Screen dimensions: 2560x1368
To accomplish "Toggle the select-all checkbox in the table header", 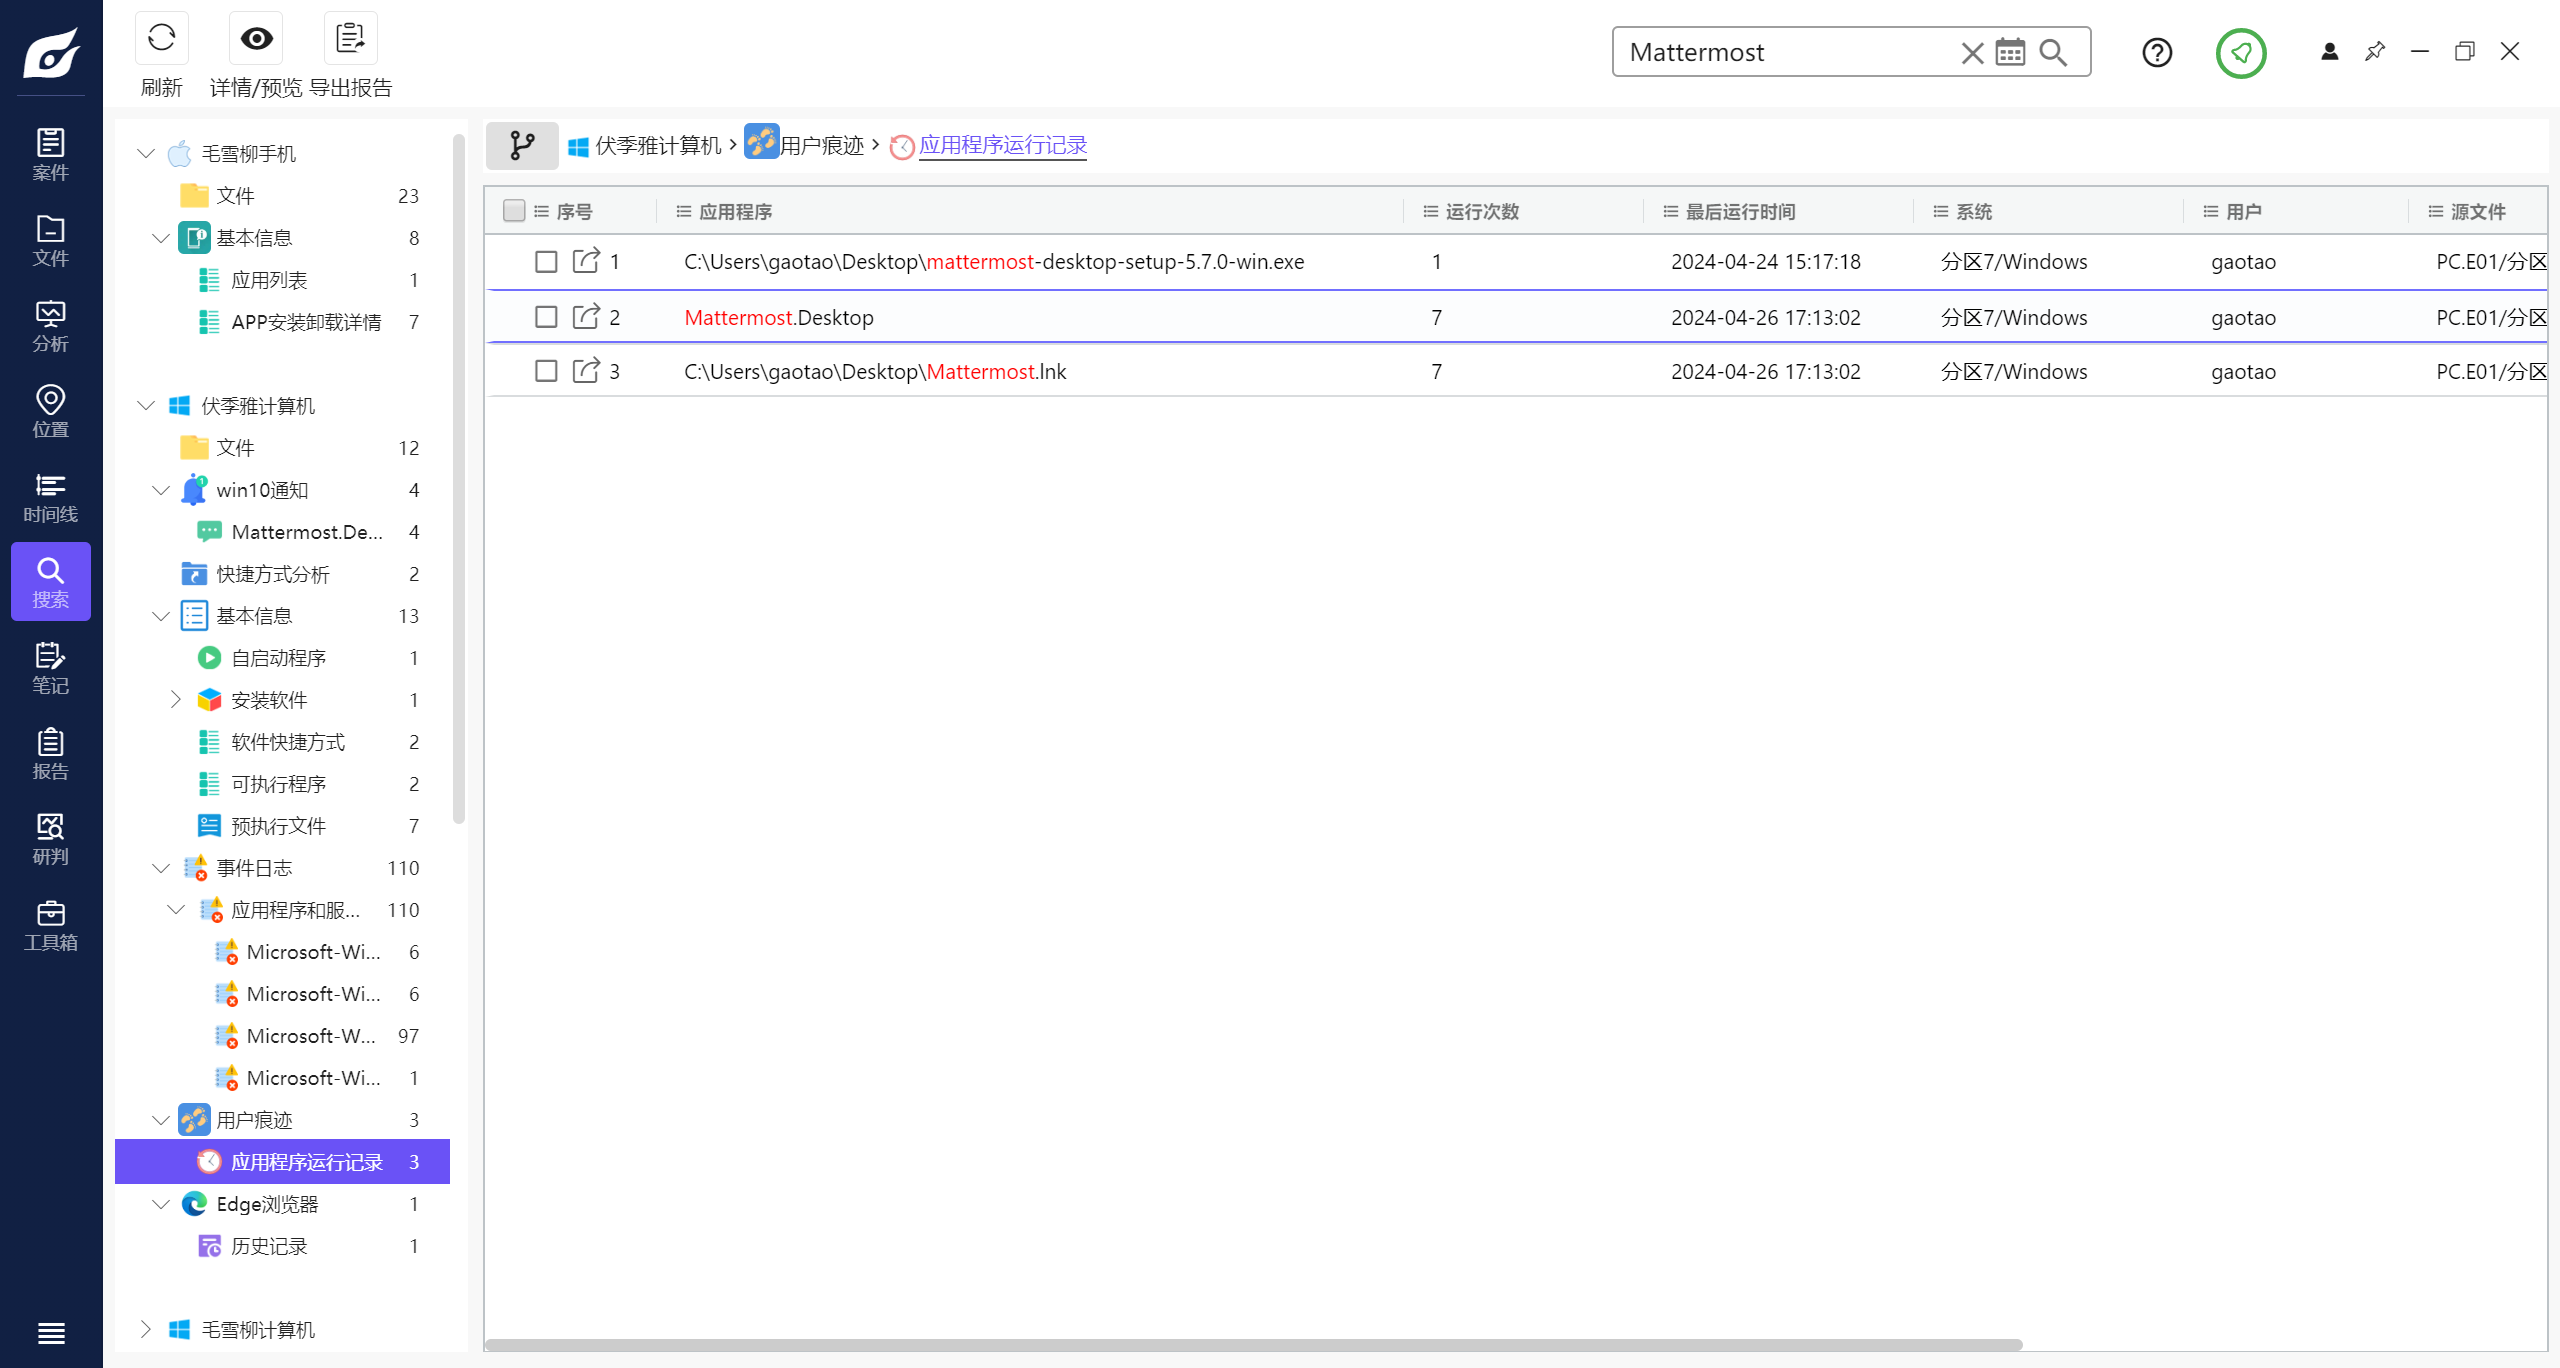I will tap(514, 211).
